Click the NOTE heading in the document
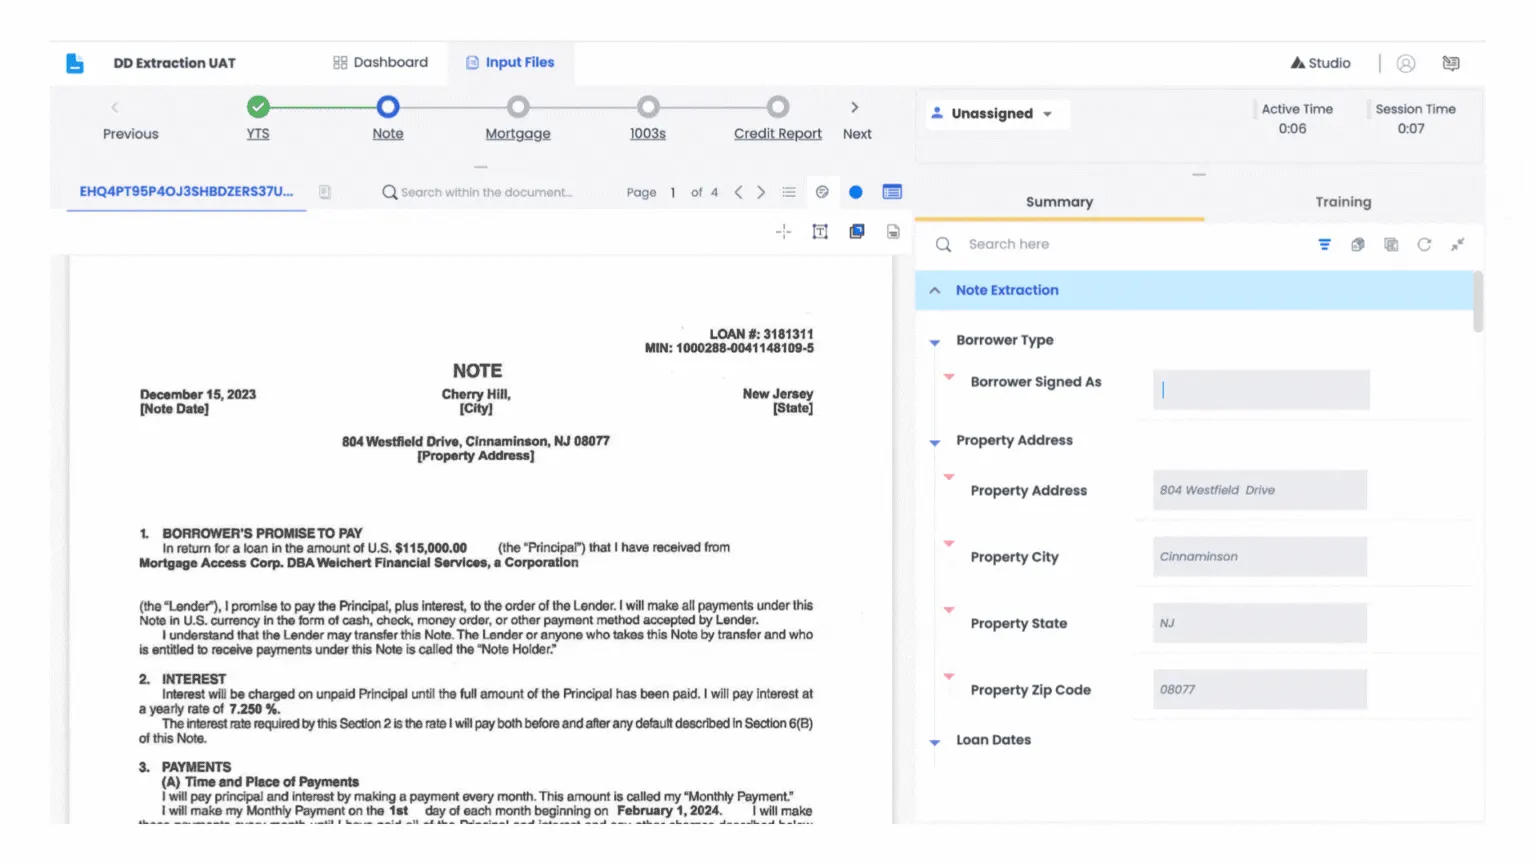This screenshot has height=864, width=1536. click(x=477, y=371)
